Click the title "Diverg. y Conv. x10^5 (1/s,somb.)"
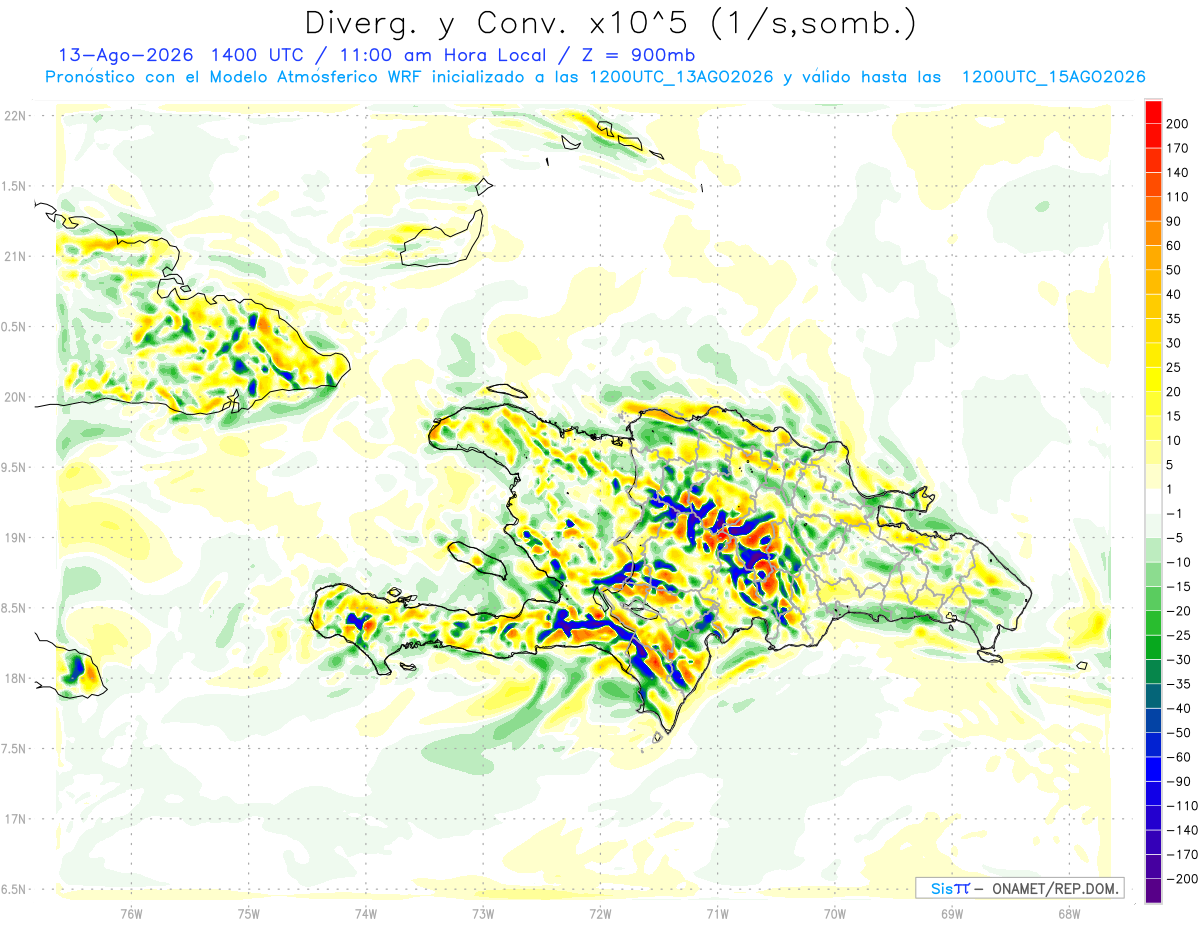Screen dimensions: 1200x927 (x=609, y=23)
